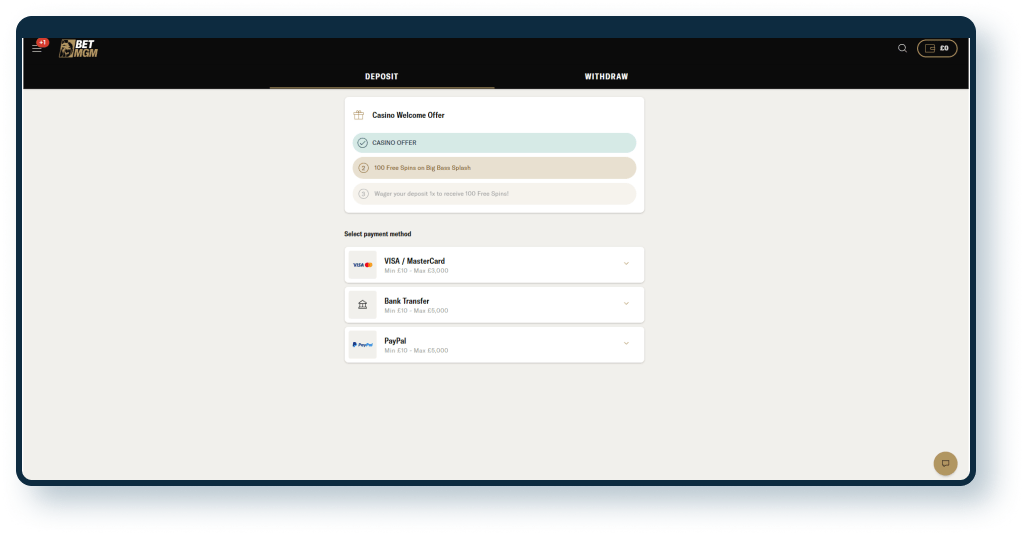Click the PayPal payment method name
This screenshot has height=534, width=1024.
pos(395,341)
